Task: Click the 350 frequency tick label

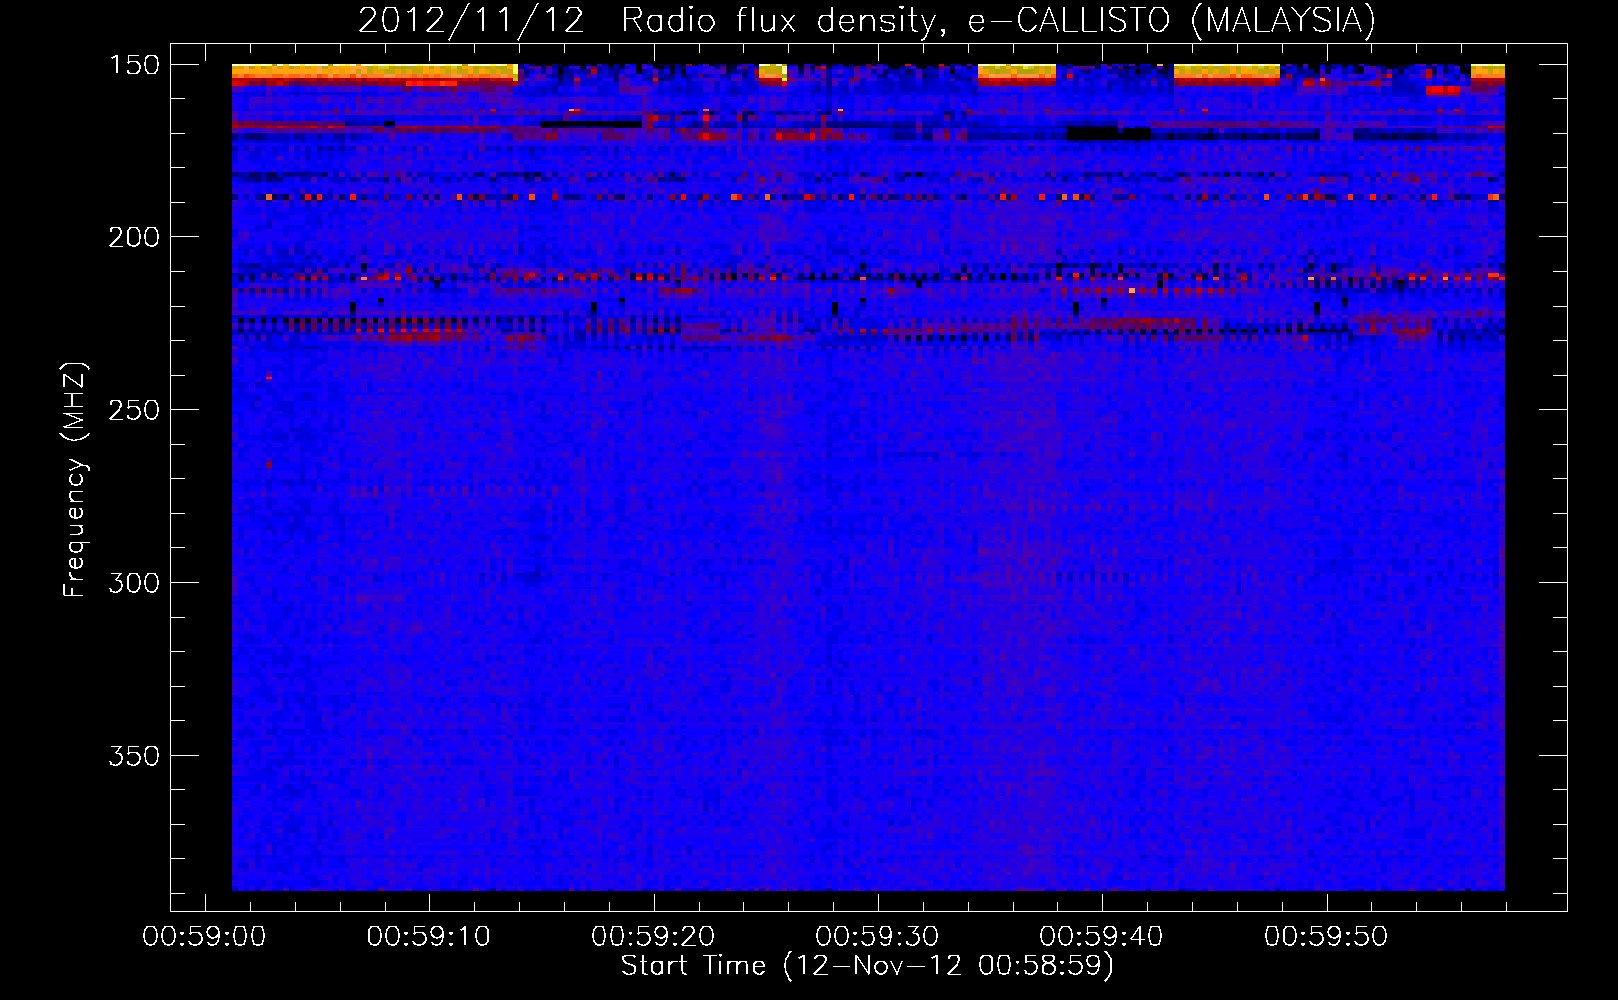Action: click(134, 756)
